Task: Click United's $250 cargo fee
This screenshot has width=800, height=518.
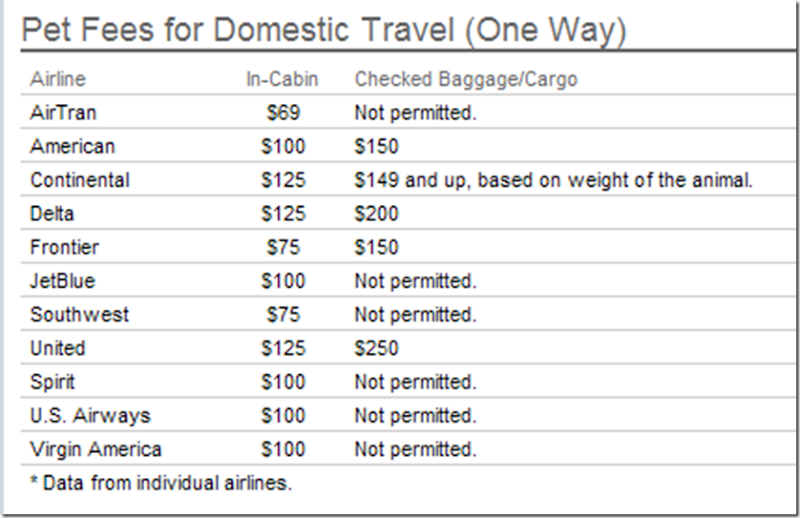Action: pos(377,349)
